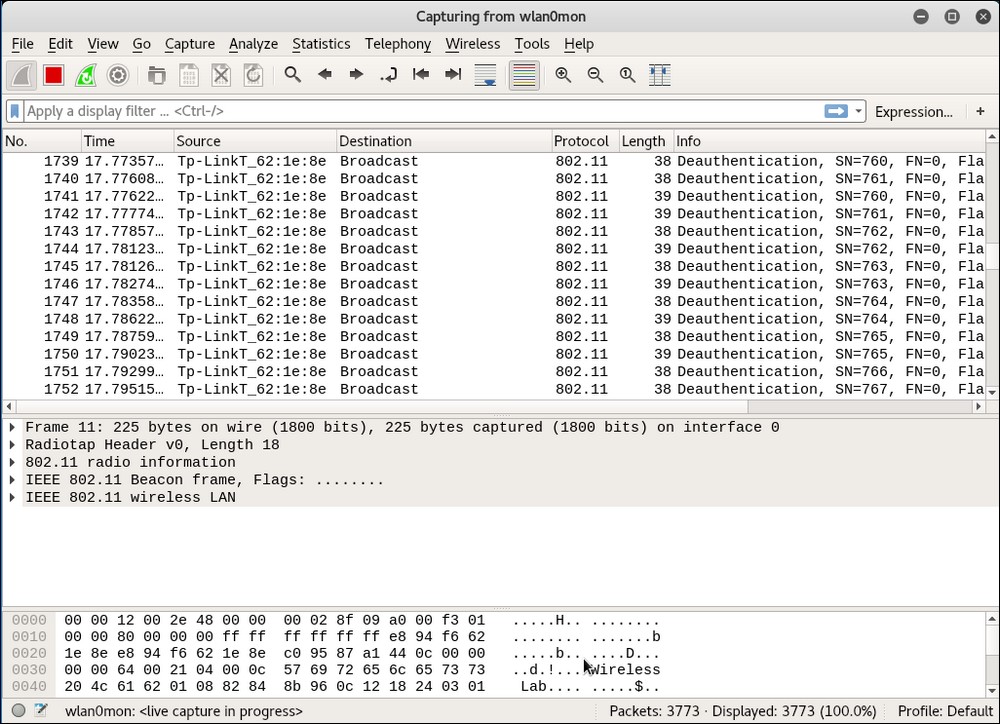Zoom in on the packet text
This screenshot has height=724, width=1000.
(563, 75)
